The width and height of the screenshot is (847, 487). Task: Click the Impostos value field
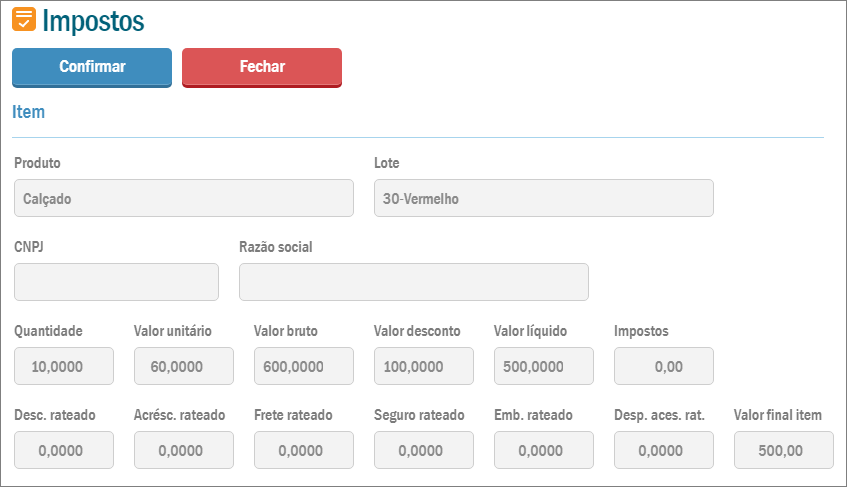pyautogui.click(x=664, y=366)
